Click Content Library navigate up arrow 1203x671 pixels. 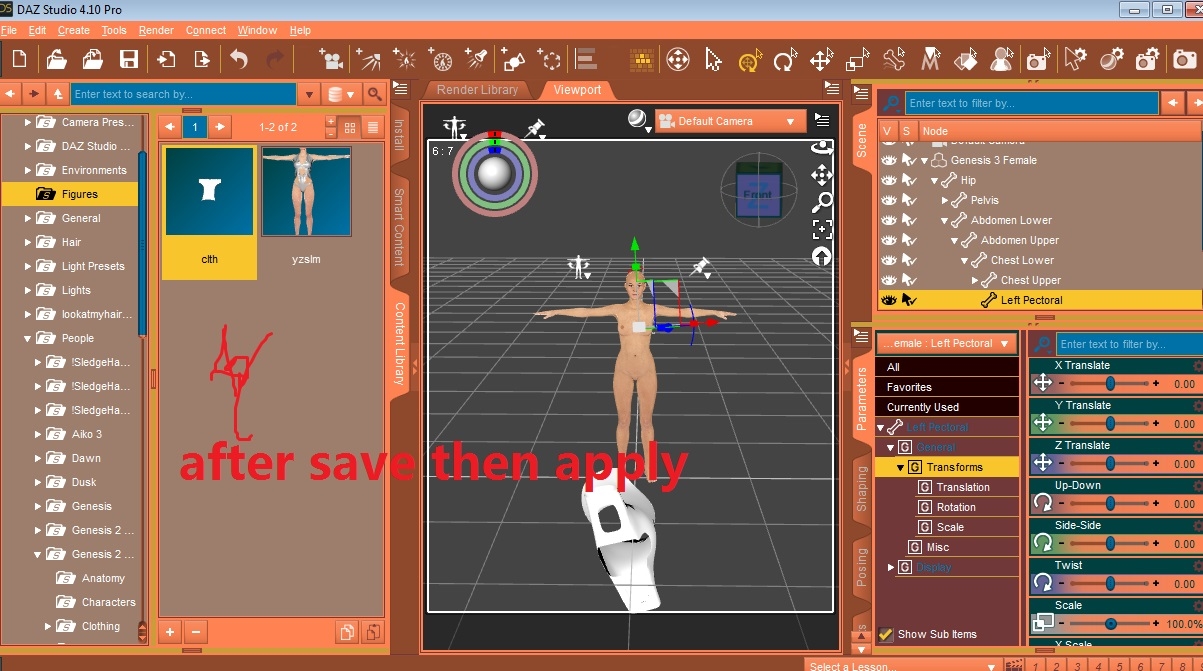tap(58, 94)
